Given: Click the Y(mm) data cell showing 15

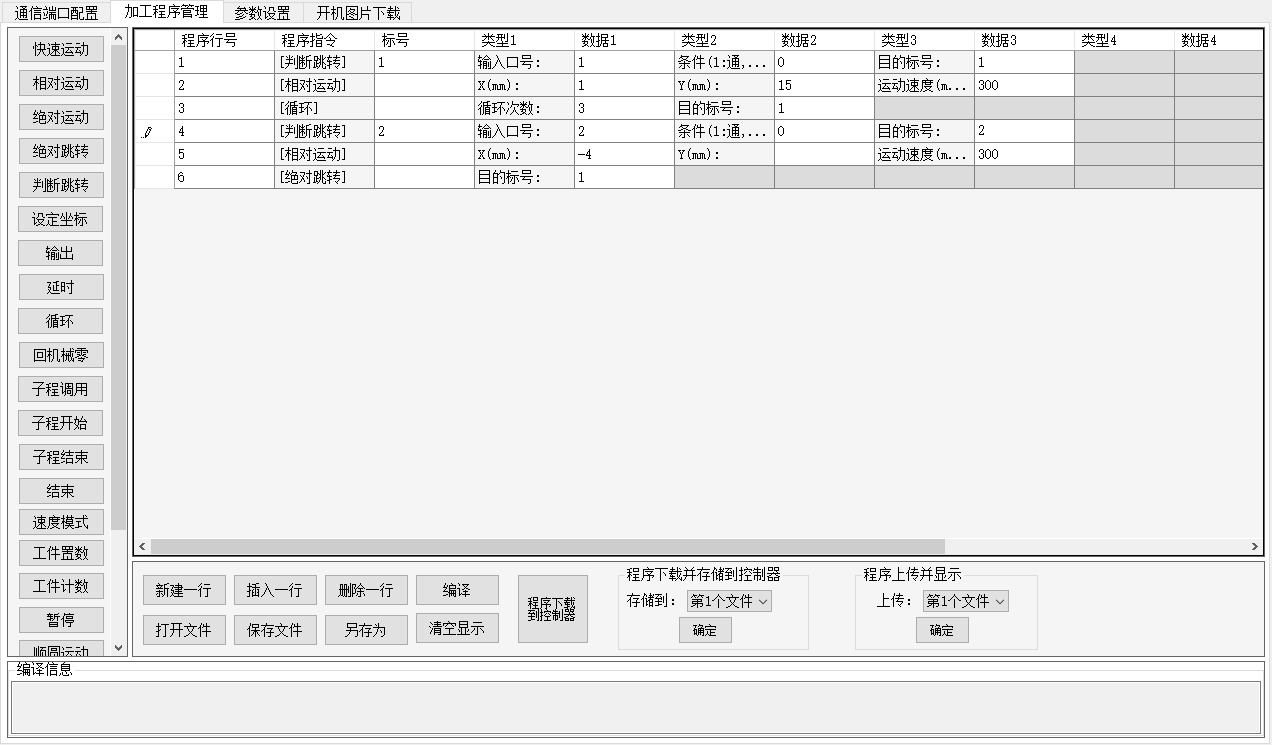Looking at the screenshot, I should click(x=824, y=85).
